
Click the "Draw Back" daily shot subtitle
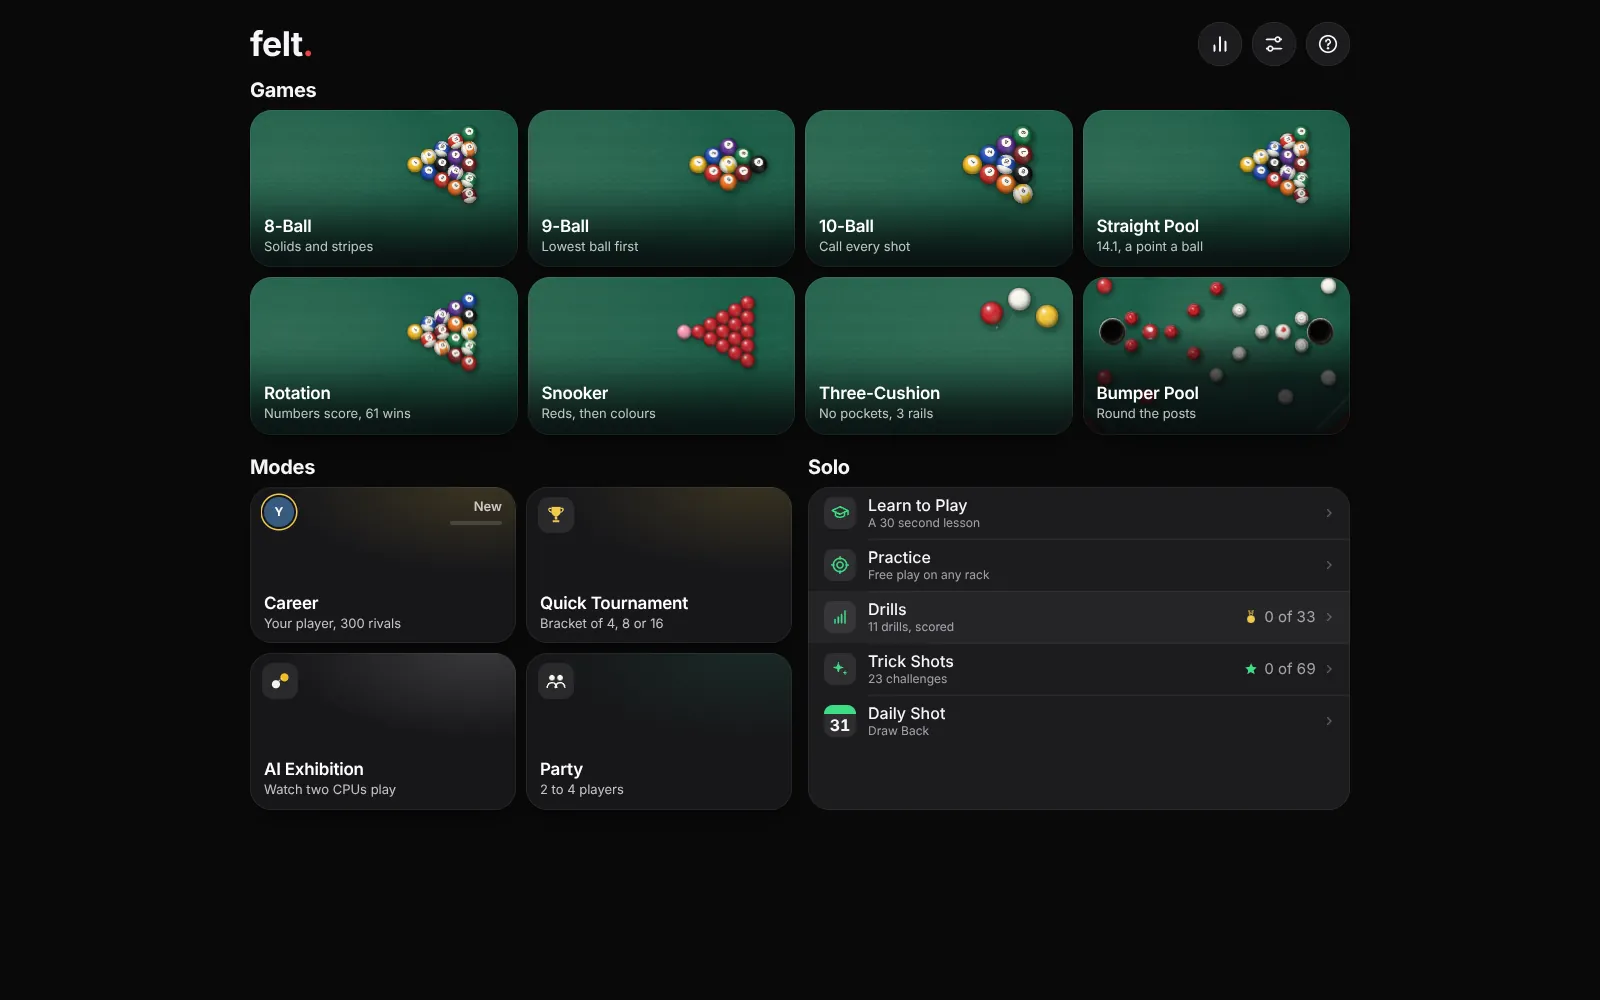(x=898, y=731)
